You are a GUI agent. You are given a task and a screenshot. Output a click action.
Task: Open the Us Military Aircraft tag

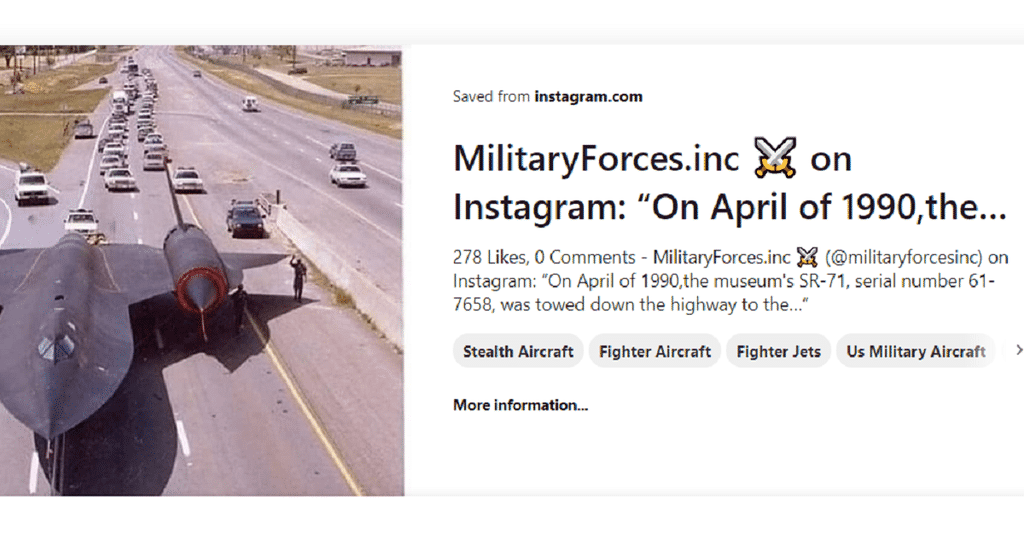[x=915, y=351]
